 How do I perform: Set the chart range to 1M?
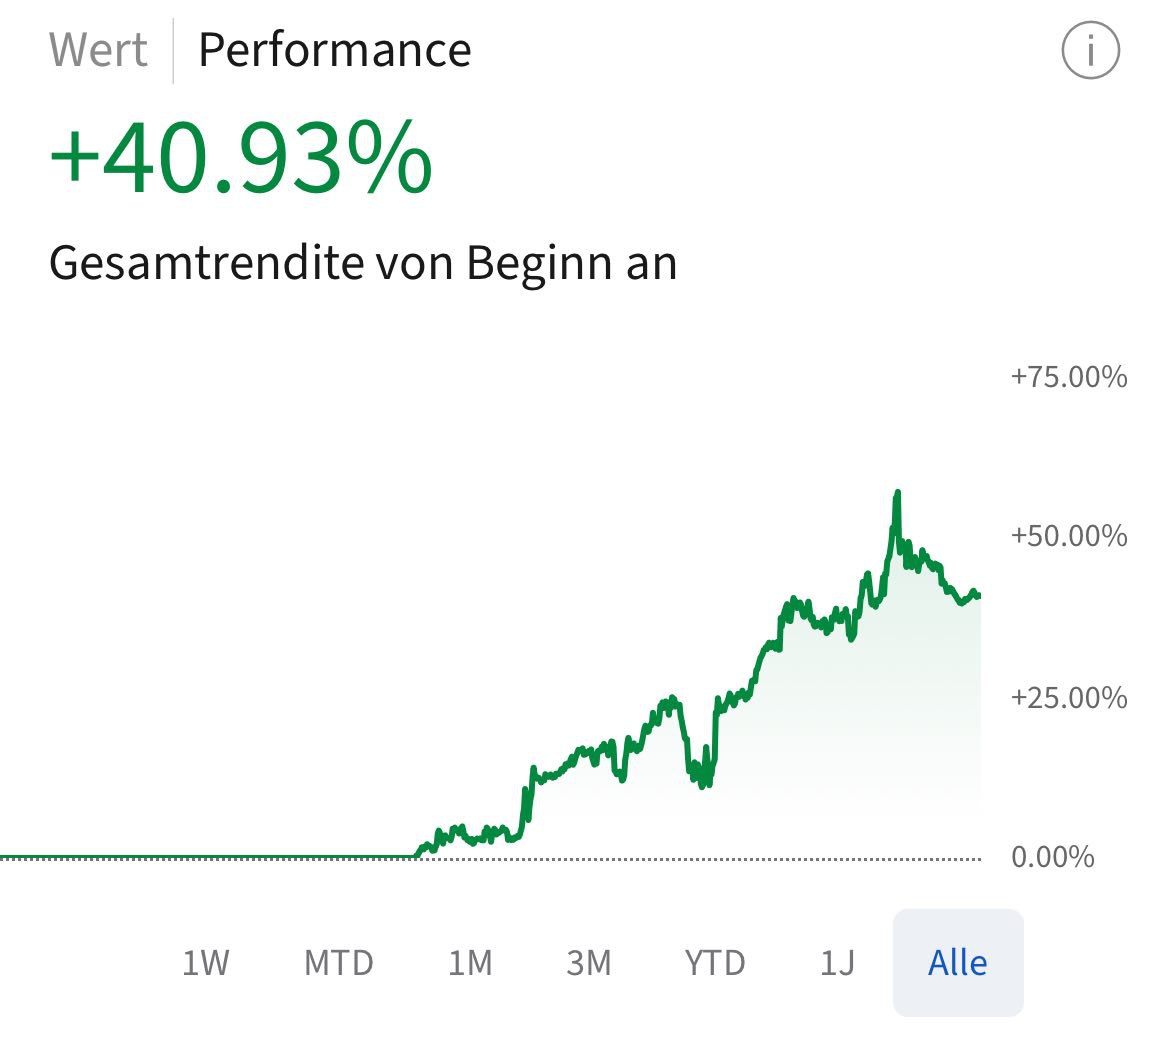coord(470,963)
